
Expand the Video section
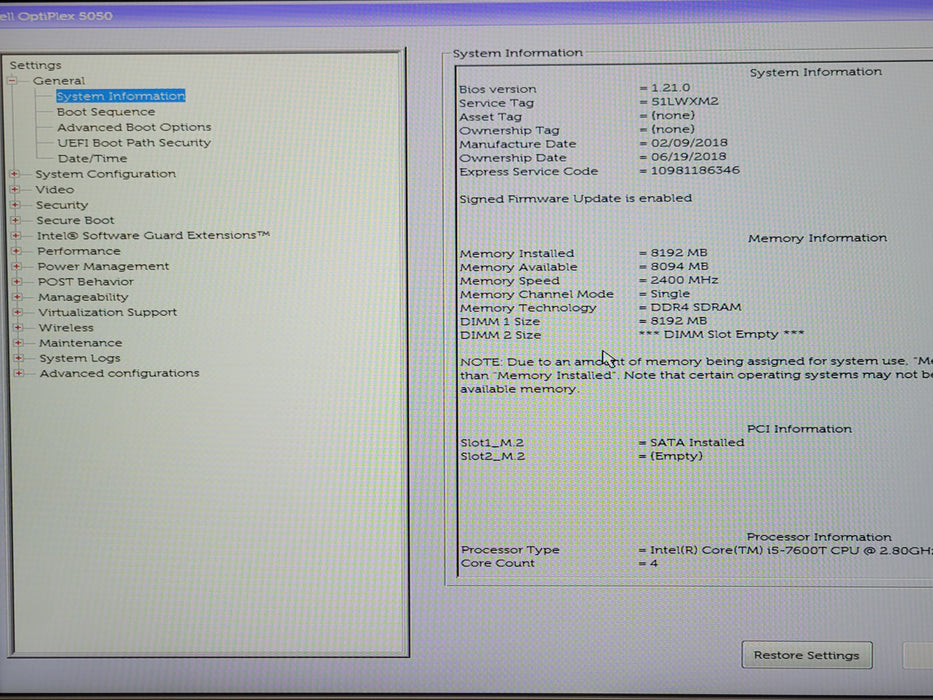(14, 189)
